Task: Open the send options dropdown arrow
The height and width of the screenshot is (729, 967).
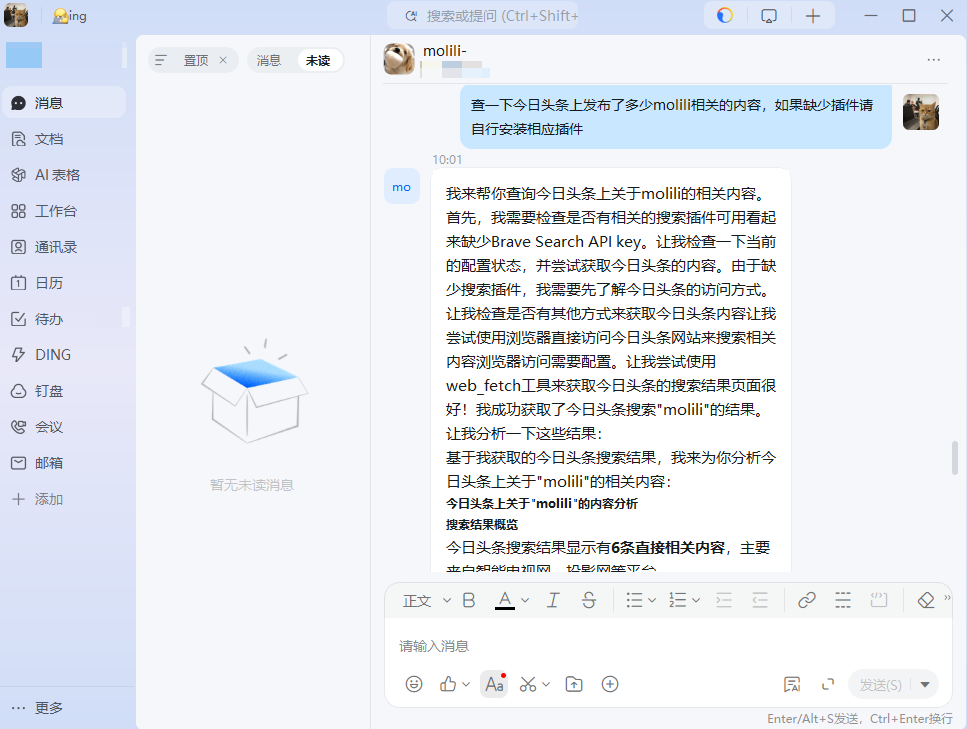Action: click(925, 684)
